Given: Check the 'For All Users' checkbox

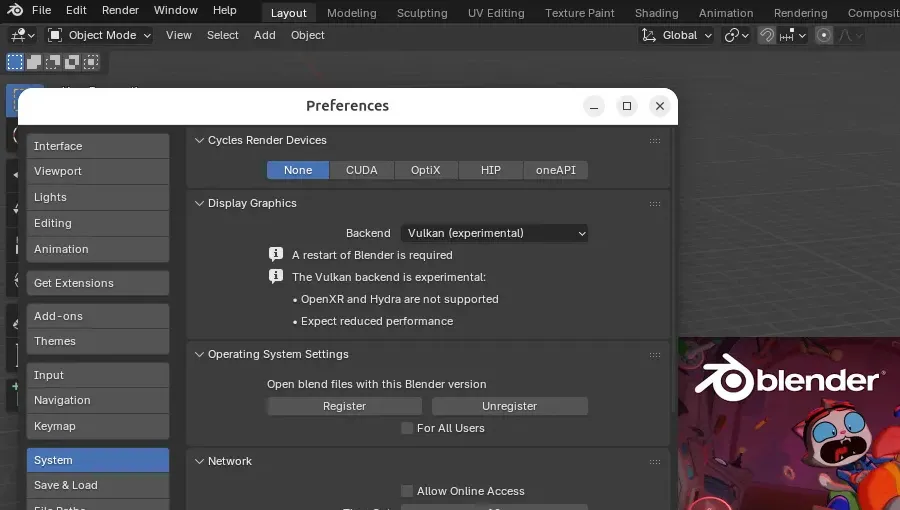Looking at the screenshot, I should [x=407, y=428].
